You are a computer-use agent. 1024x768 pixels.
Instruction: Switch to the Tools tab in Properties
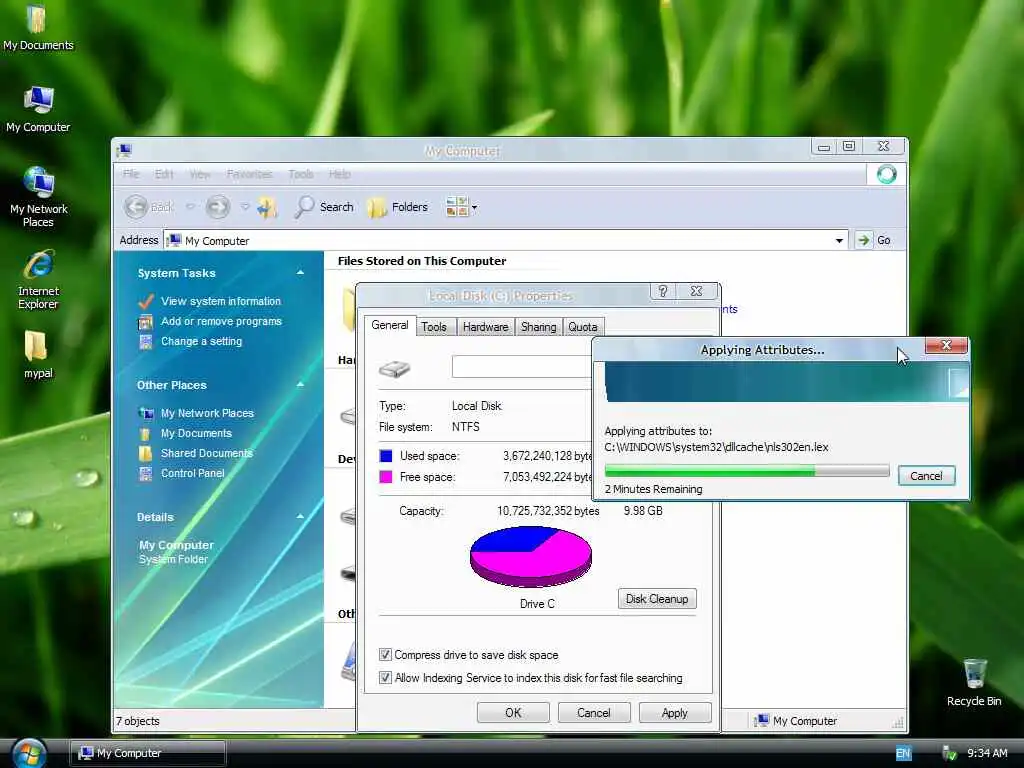(434, 327)
